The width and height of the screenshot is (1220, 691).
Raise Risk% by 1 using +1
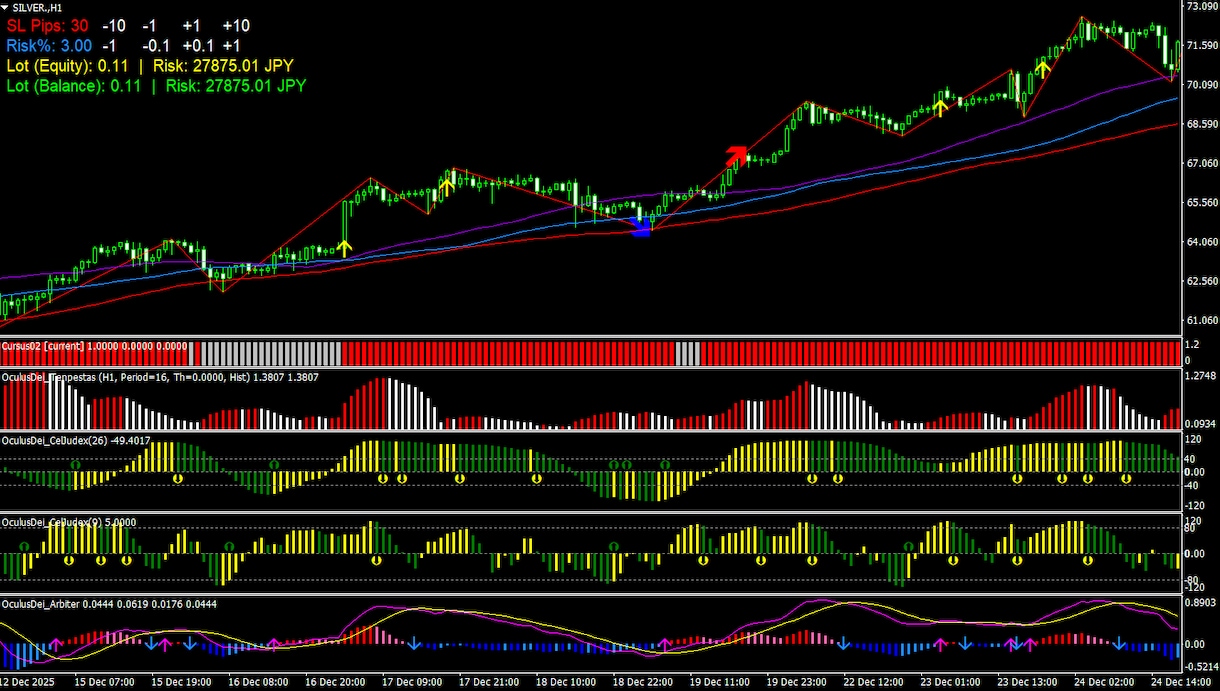click(x=231, y=45)
